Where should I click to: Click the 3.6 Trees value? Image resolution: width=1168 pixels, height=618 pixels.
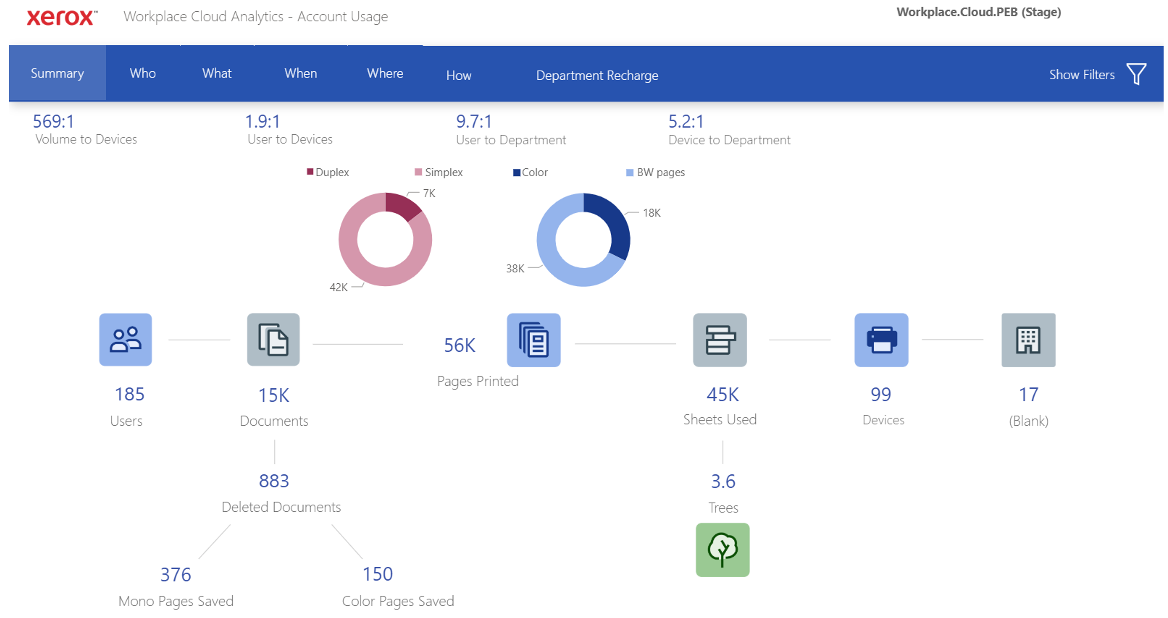(723, 482)
